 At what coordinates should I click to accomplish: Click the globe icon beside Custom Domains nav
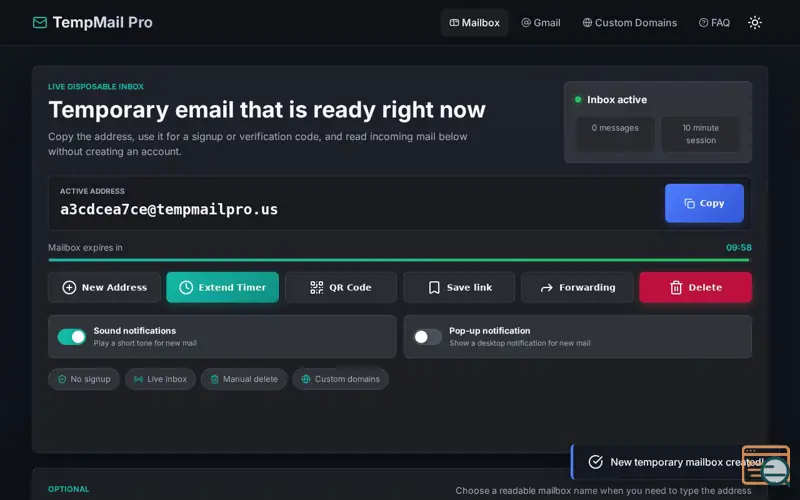(587, 22)
